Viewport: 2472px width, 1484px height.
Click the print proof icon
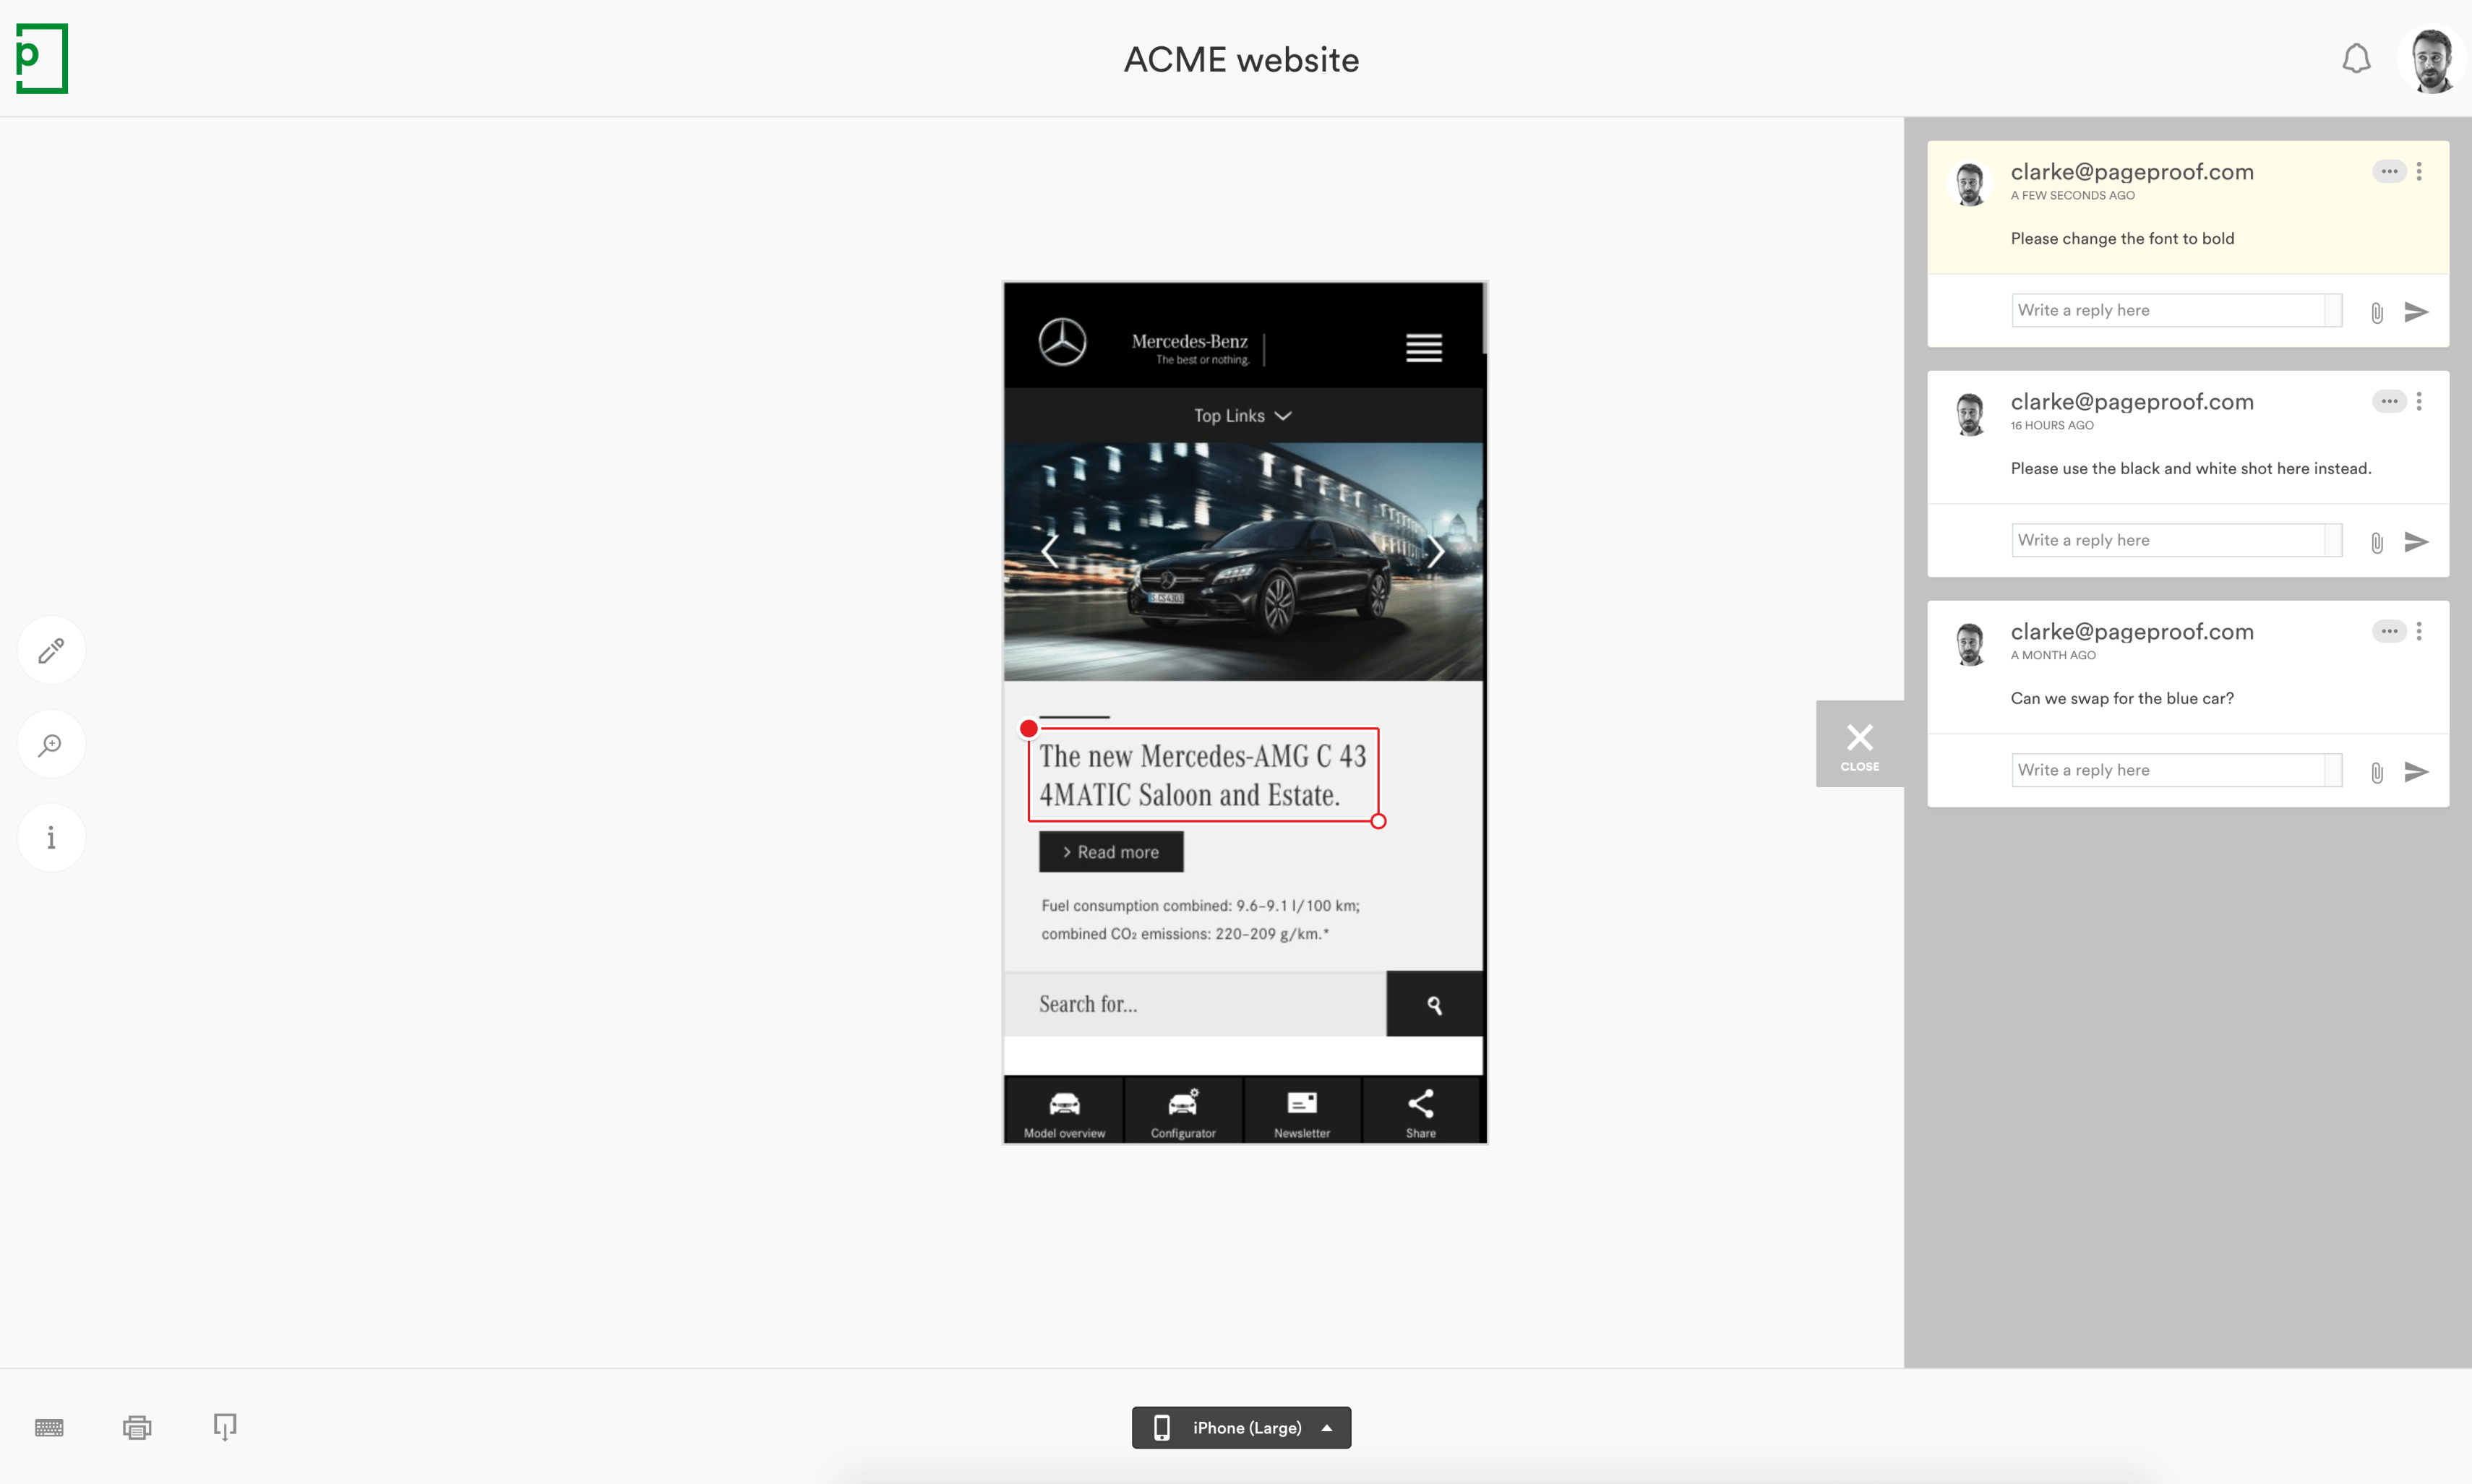[136, 1427]
